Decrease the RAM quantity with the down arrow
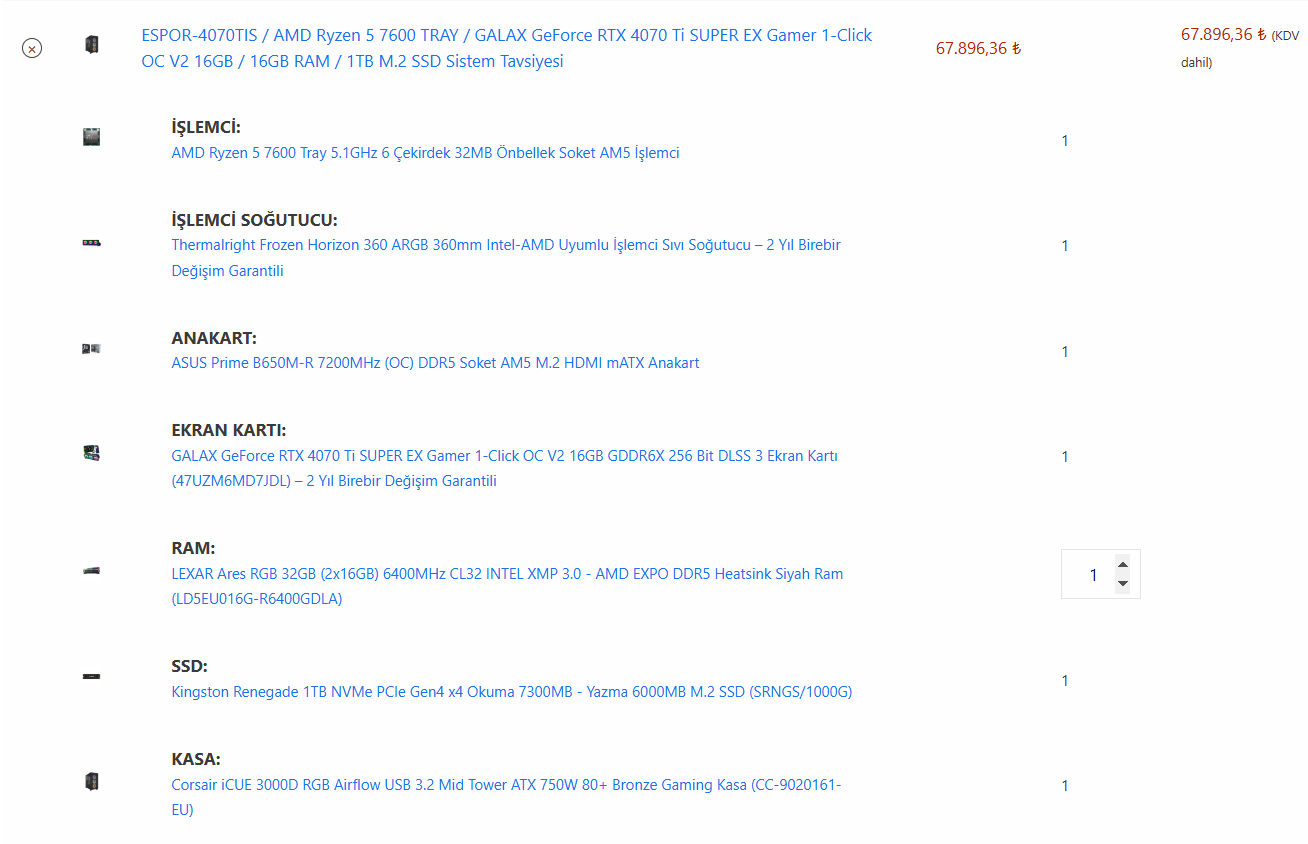1308x844 pixels. click(x=1122, y=583)
